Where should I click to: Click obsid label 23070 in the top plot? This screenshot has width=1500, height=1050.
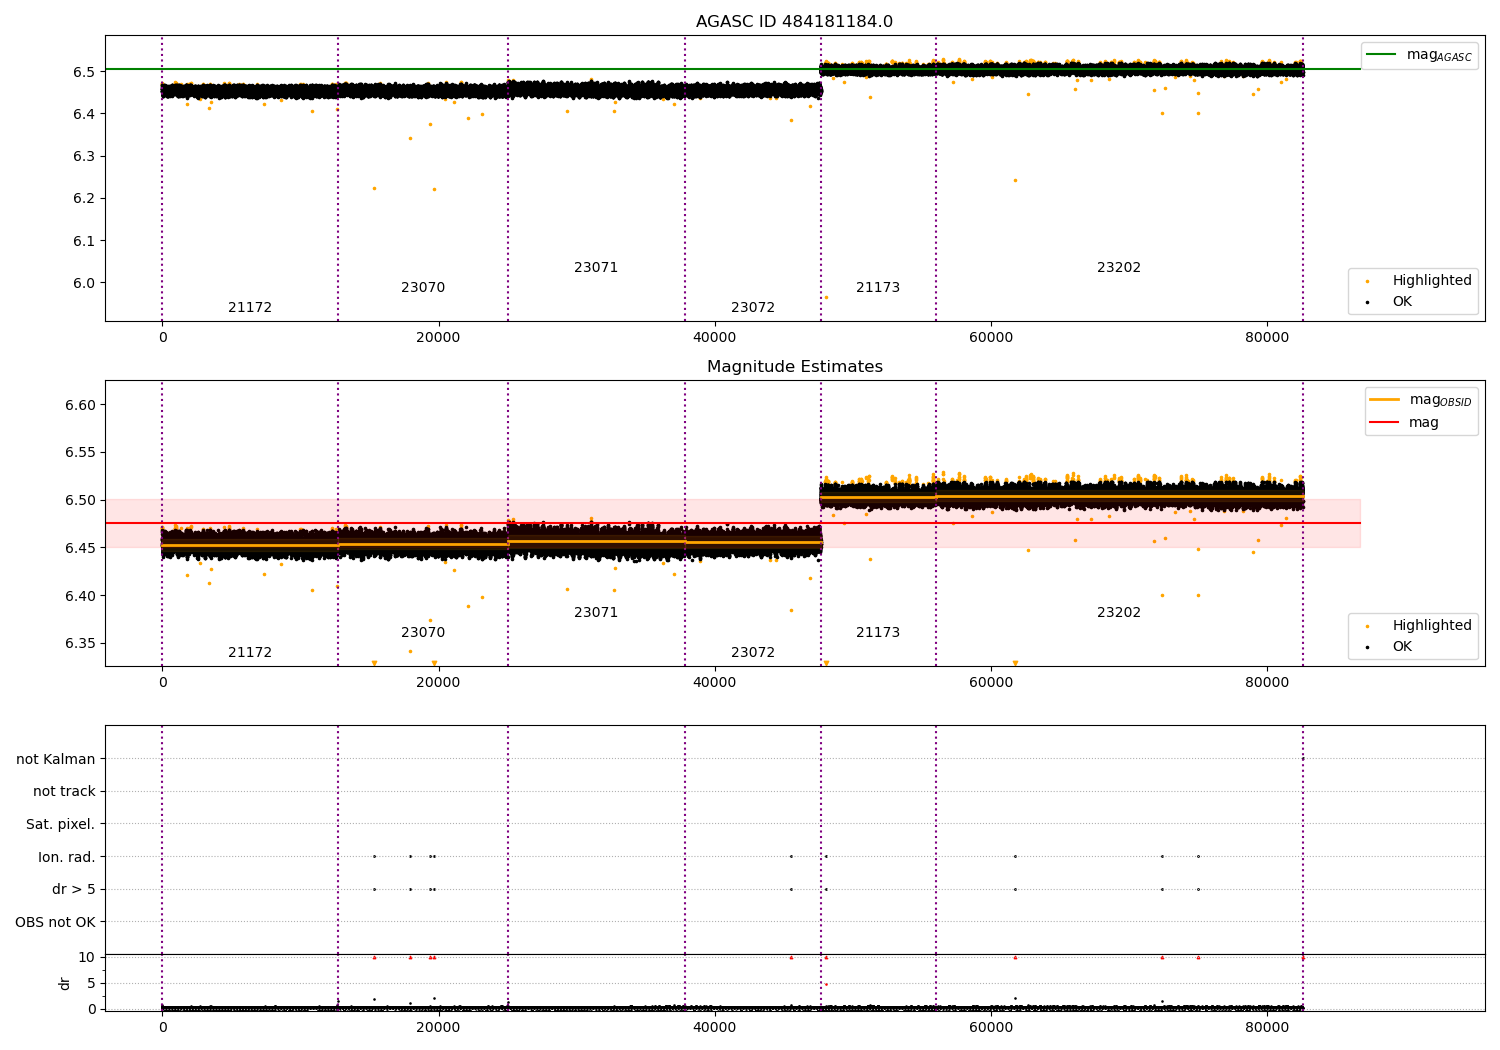pos(423,288)
